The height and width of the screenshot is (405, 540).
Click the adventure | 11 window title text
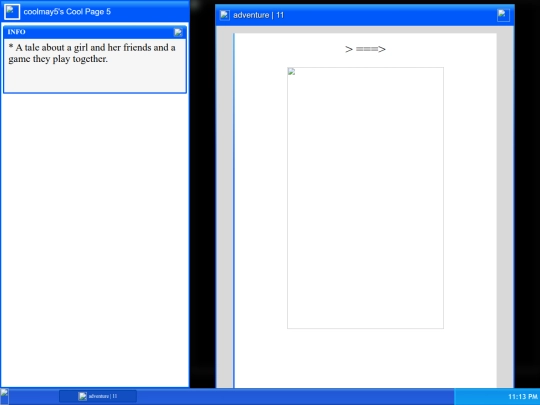258,15
